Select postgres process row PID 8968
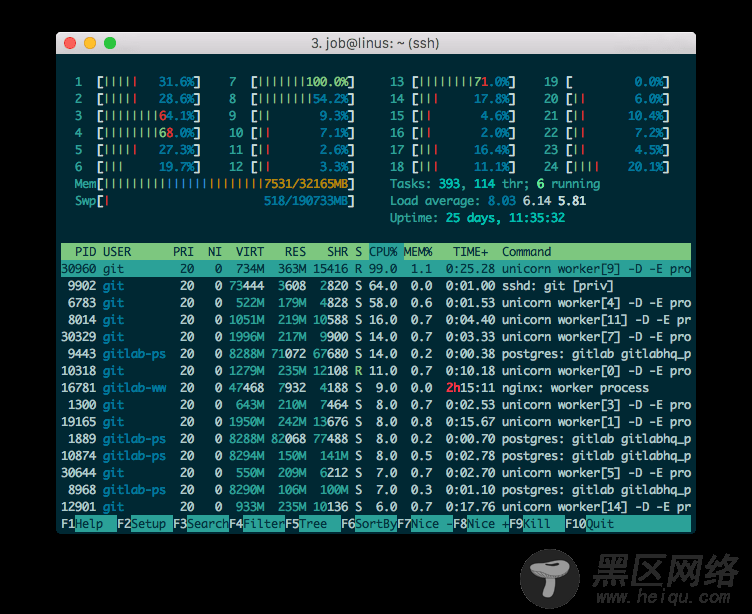The width and height of the screenshot is (752, 614). 376,490
